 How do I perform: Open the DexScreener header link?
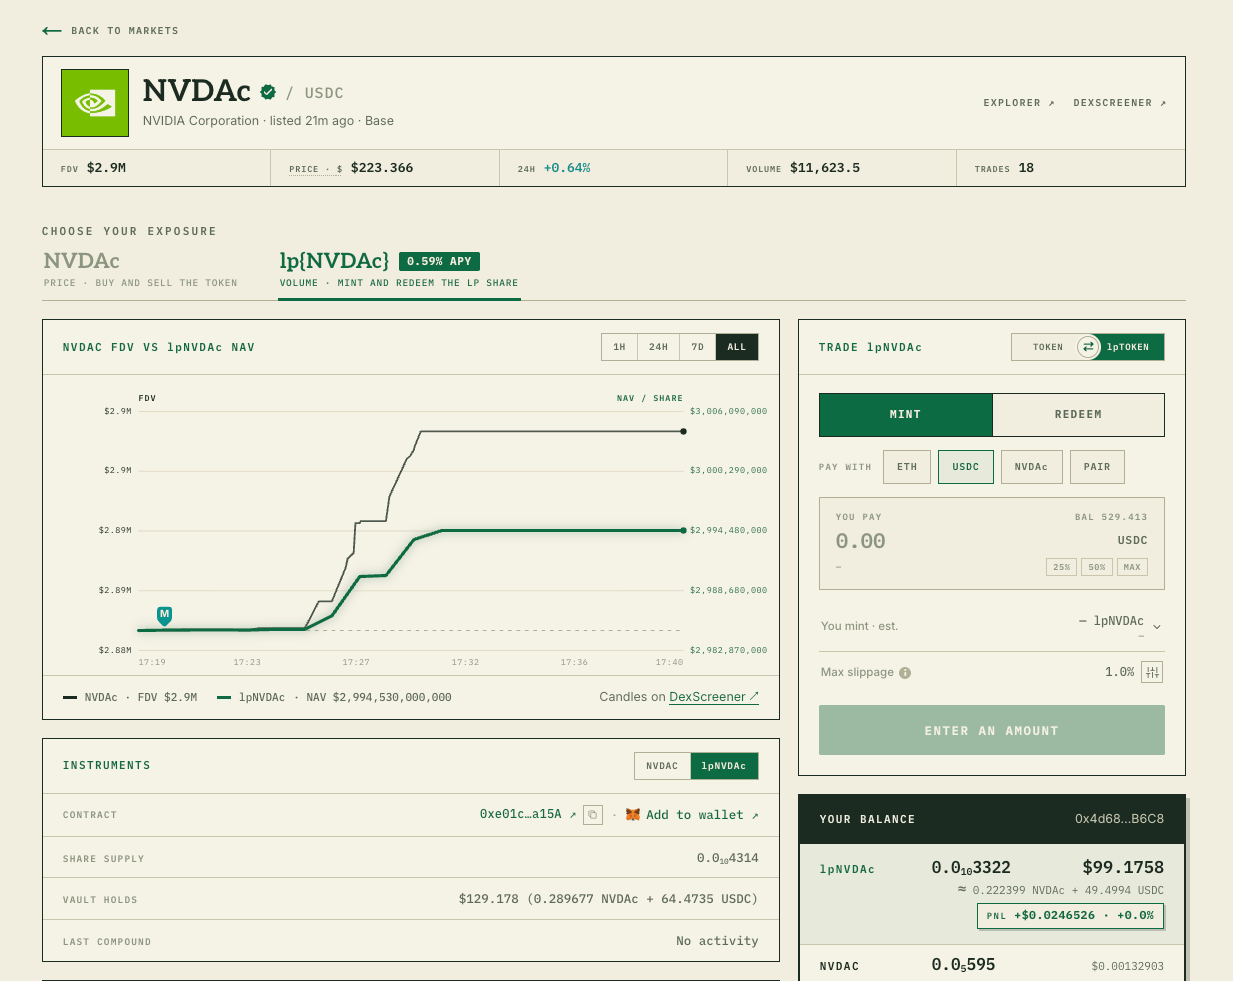pos(1120,103)
